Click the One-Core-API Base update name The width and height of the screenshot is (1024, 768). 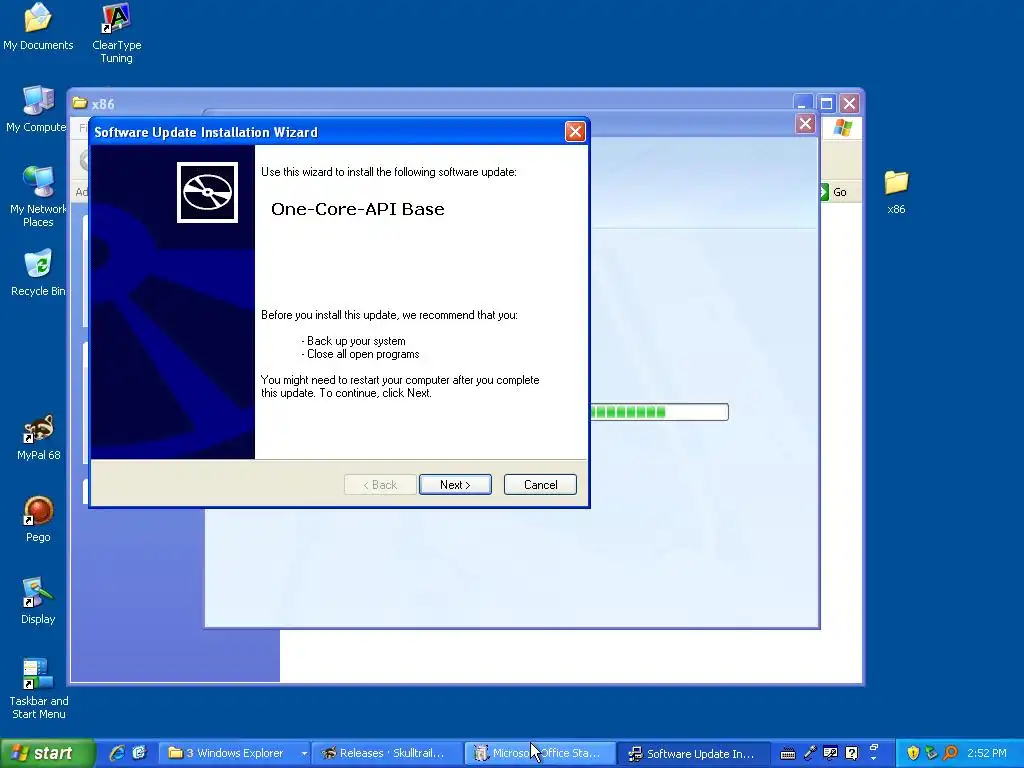tap(357, 209)
